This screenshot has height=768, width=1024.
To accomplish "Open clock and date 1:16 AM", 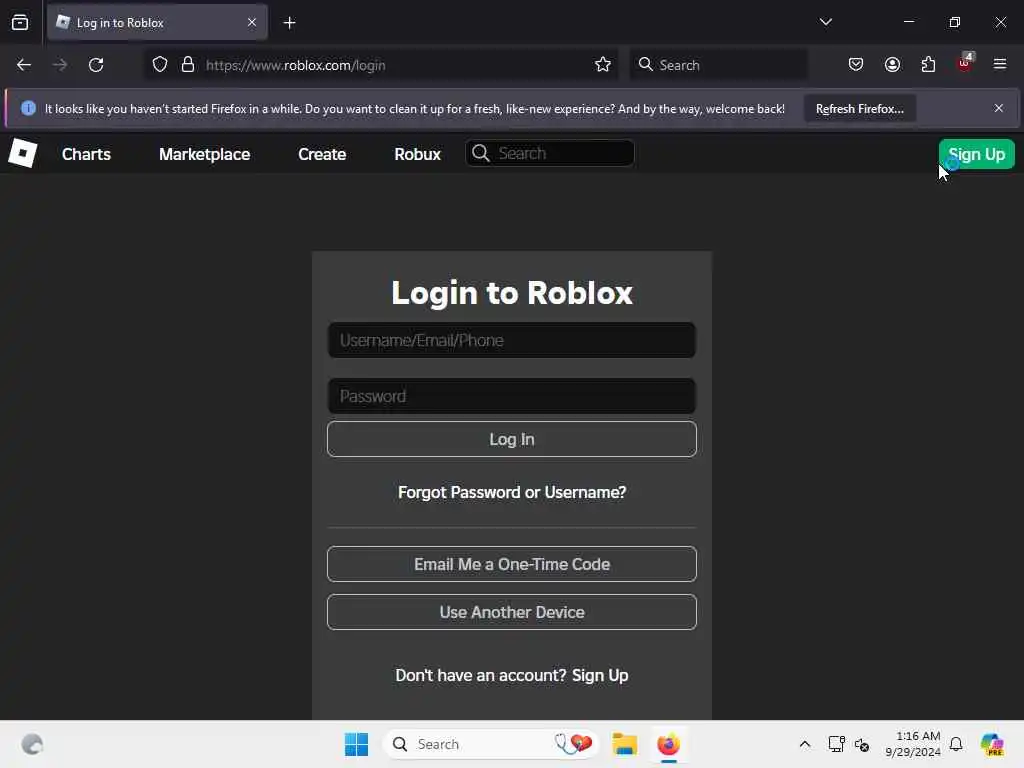I will (913, 744).
